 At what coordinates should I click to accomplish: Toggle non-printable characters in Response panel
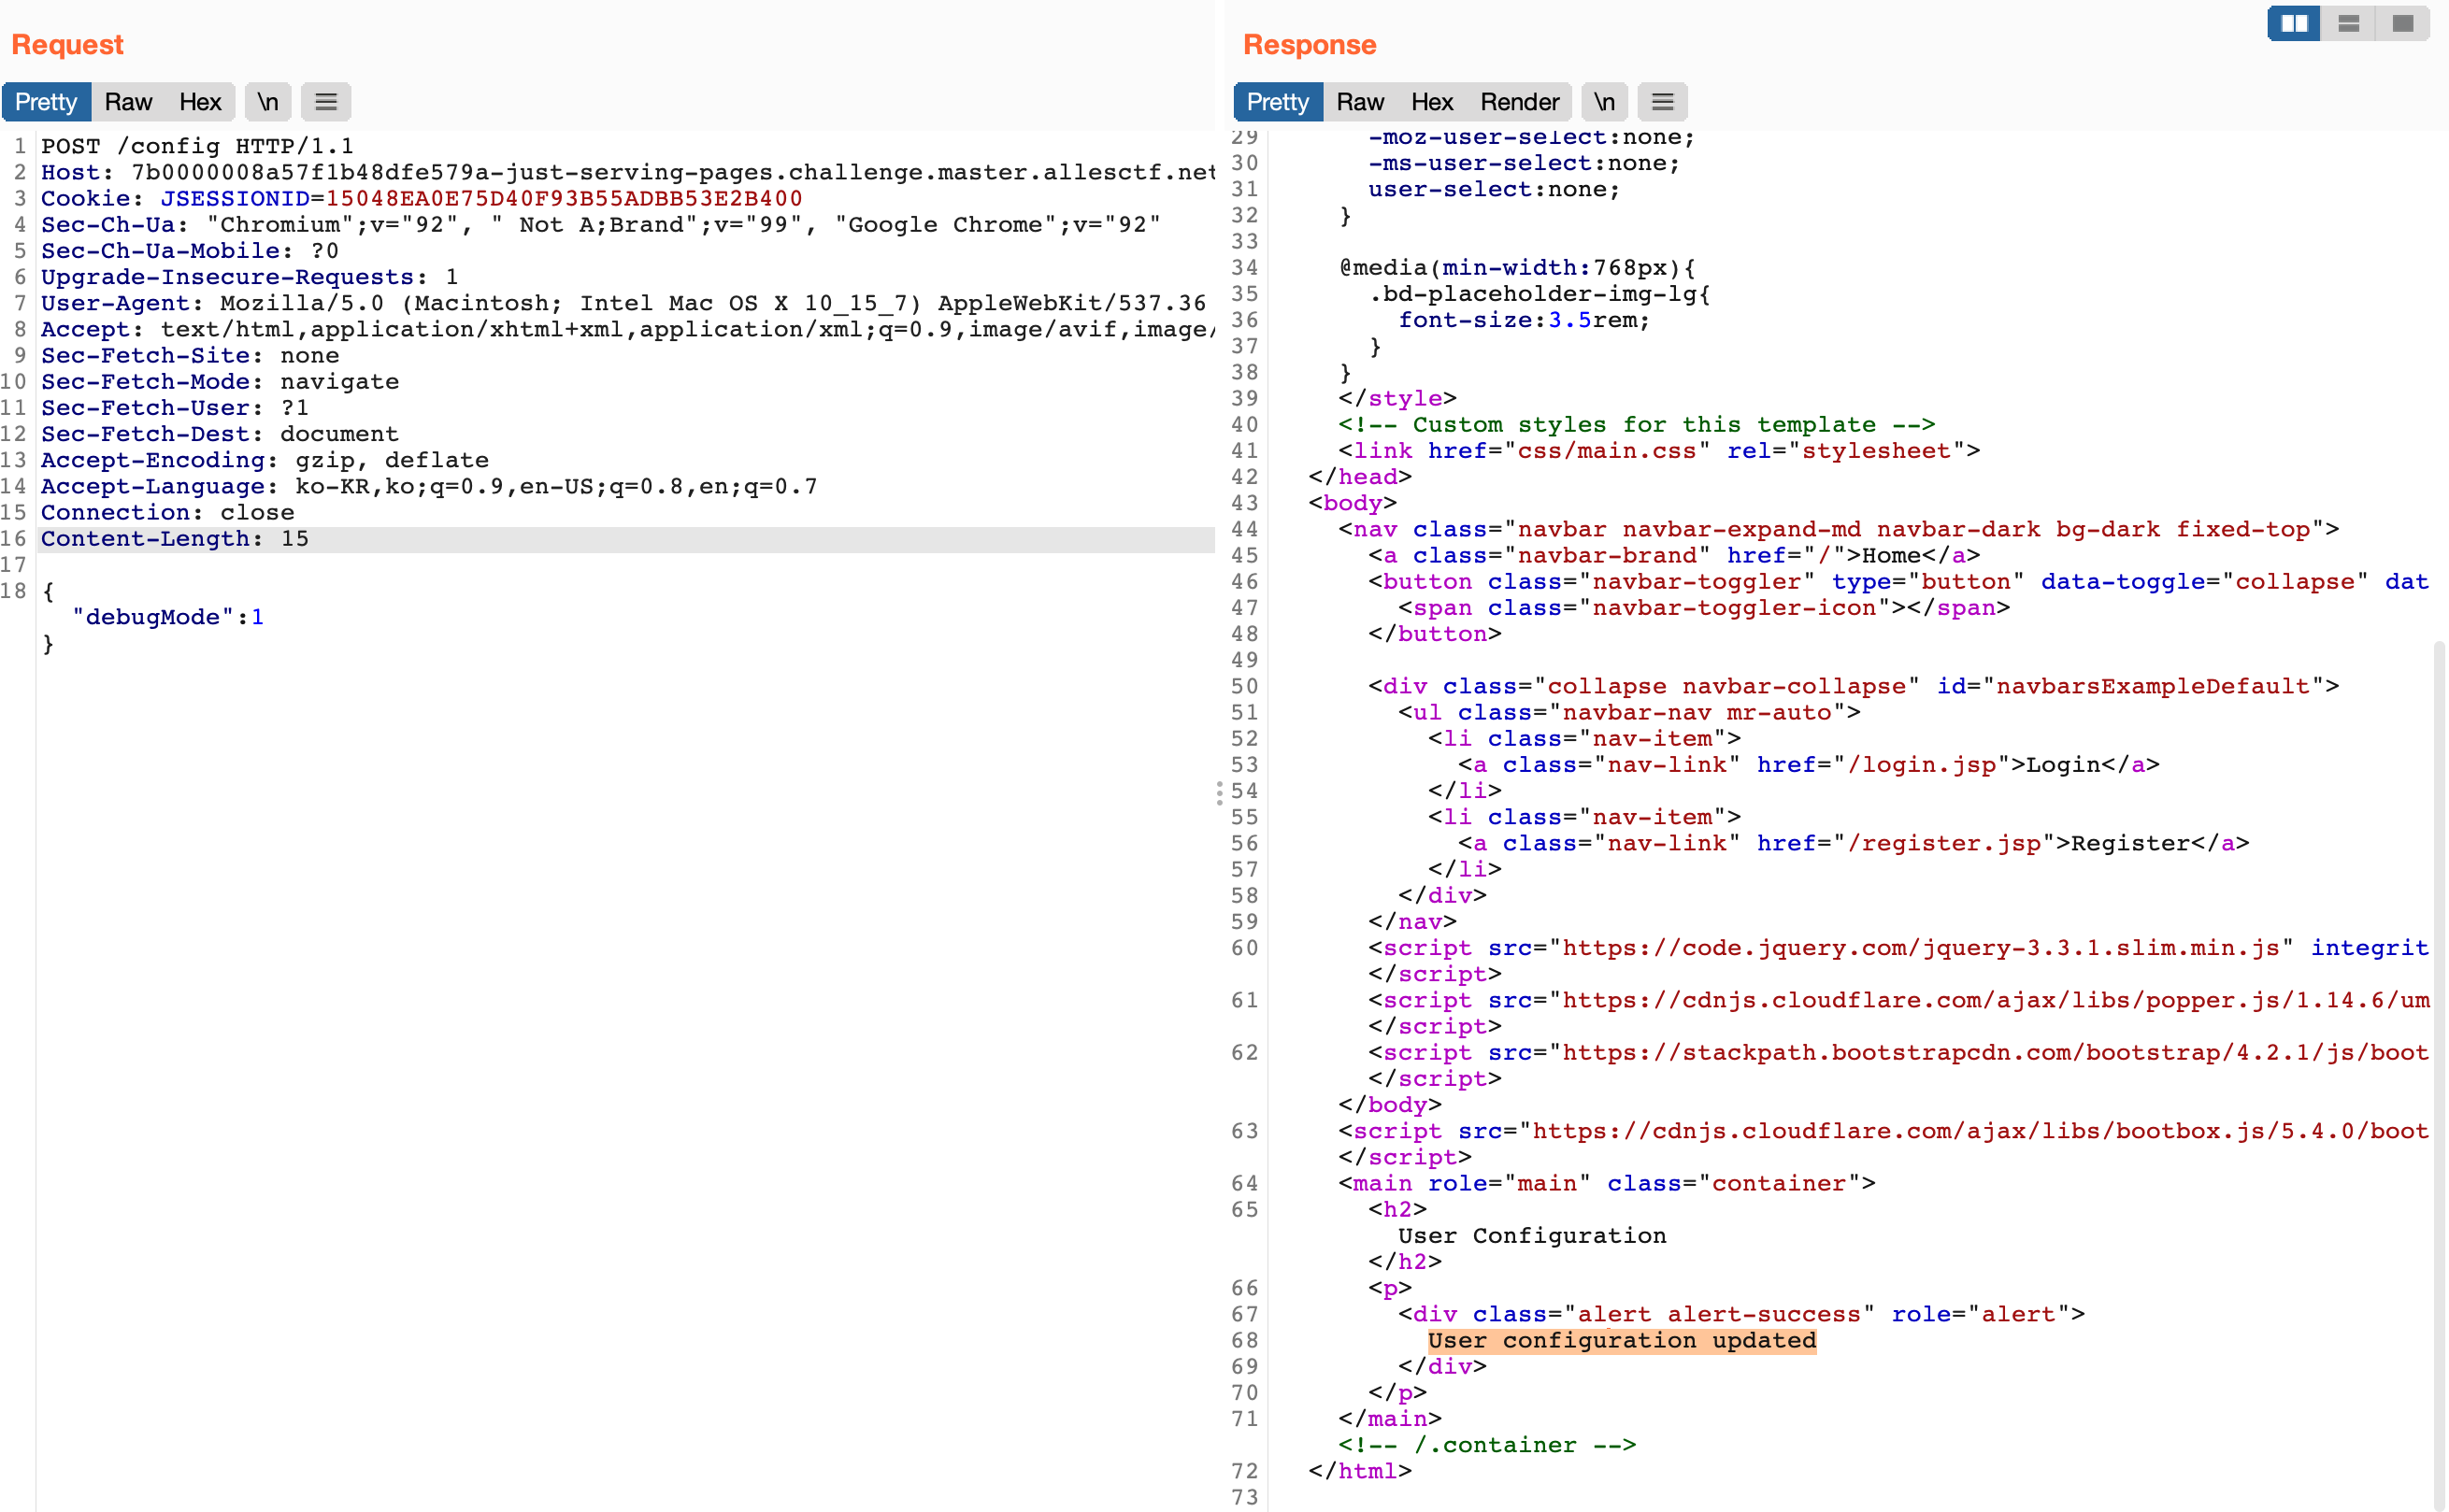pyautogui.click(x=1604, y=102)
